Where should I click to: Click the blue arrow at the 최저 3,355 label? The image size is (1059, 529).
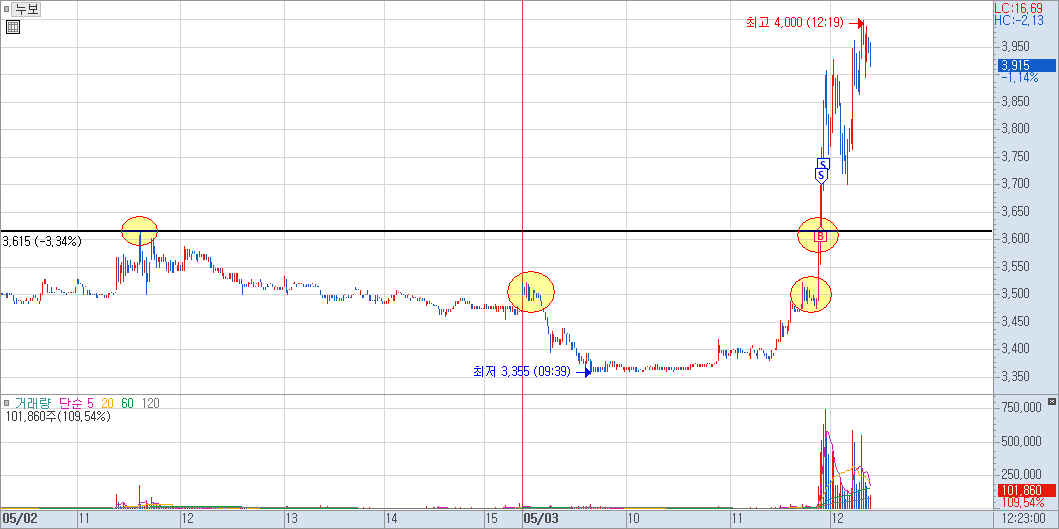pyautogui.click(x=584, y=372)
